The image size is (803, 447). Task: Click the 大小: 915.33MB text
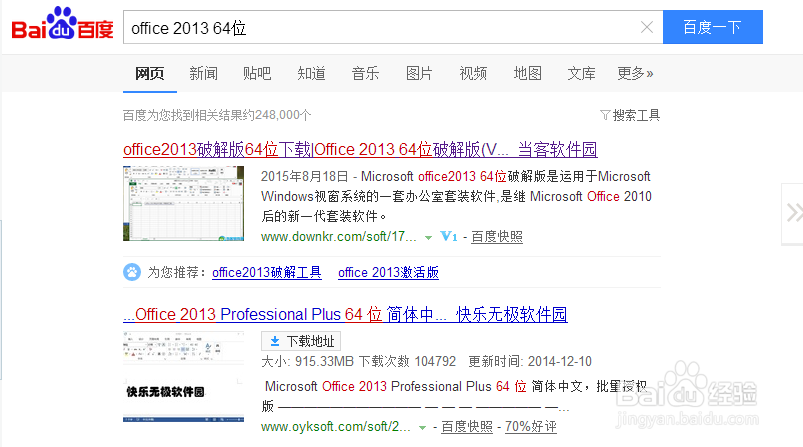click(x=307, y=361)
